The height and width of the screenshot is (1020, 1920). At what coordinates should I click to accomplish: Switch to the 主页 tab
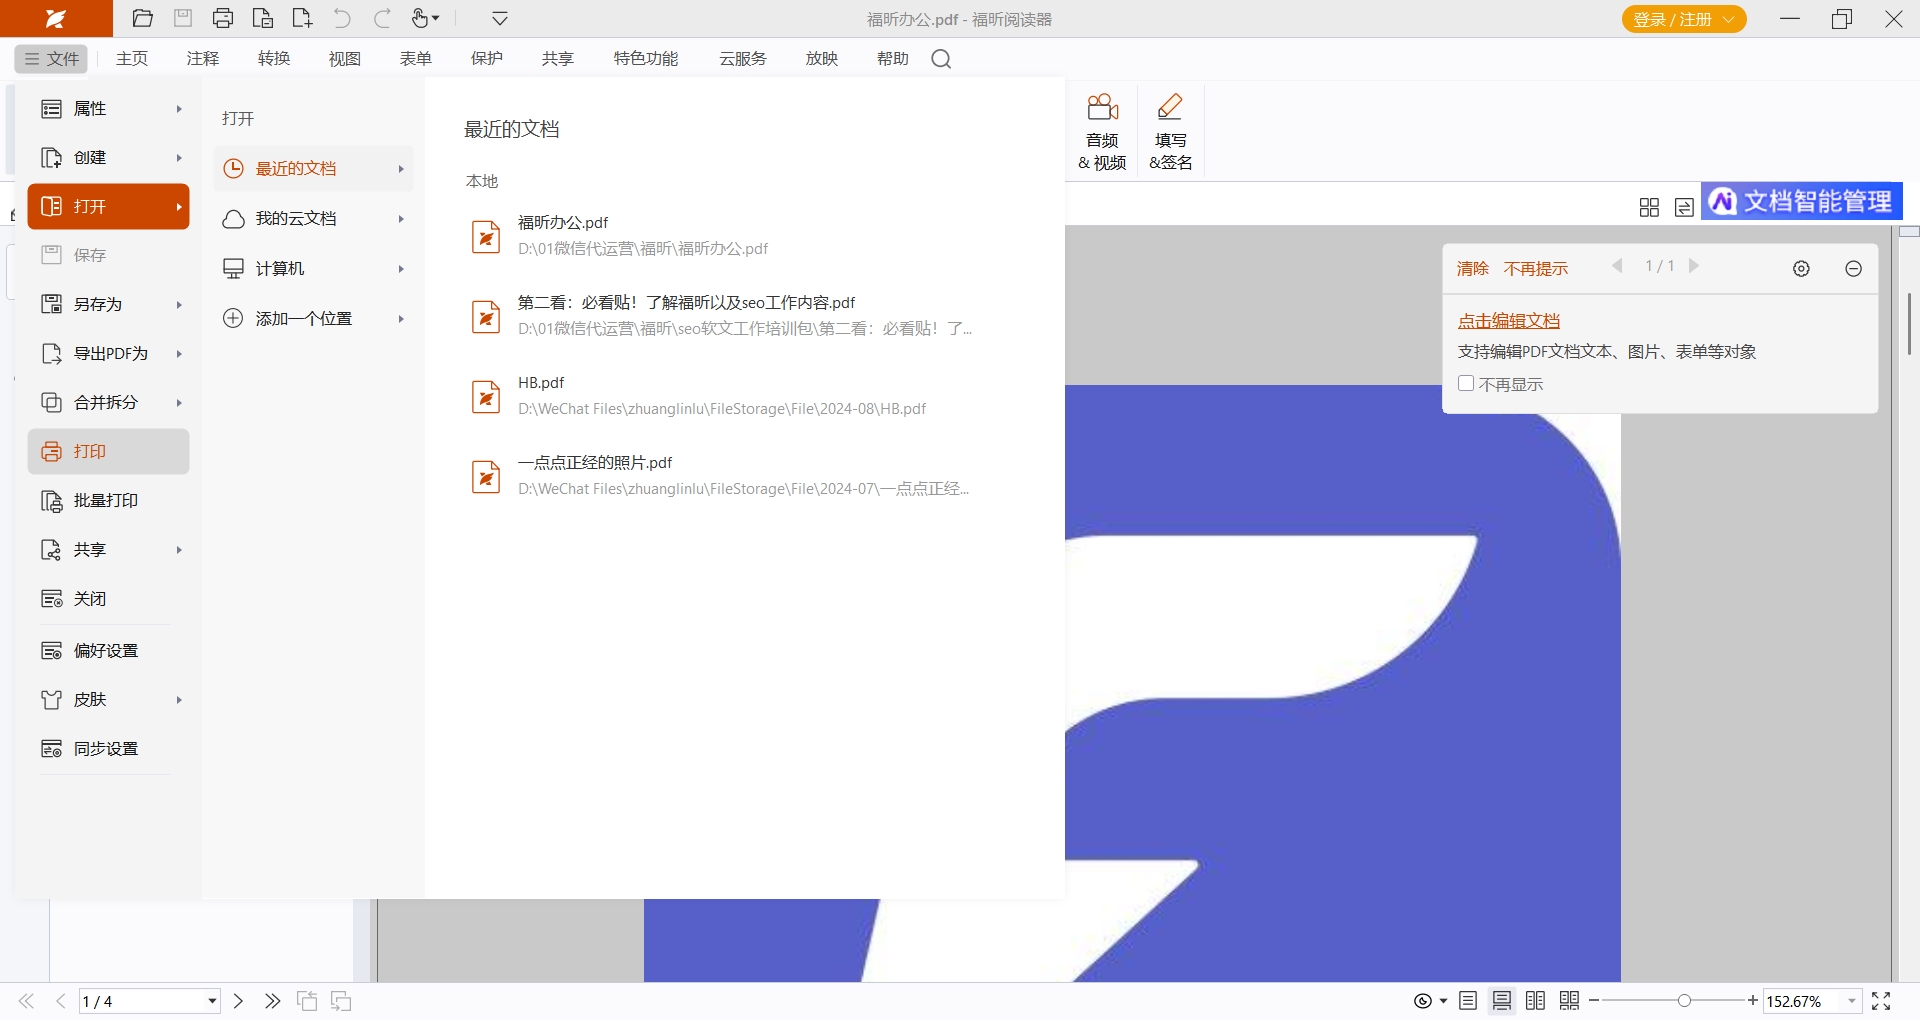click(132, 59)
